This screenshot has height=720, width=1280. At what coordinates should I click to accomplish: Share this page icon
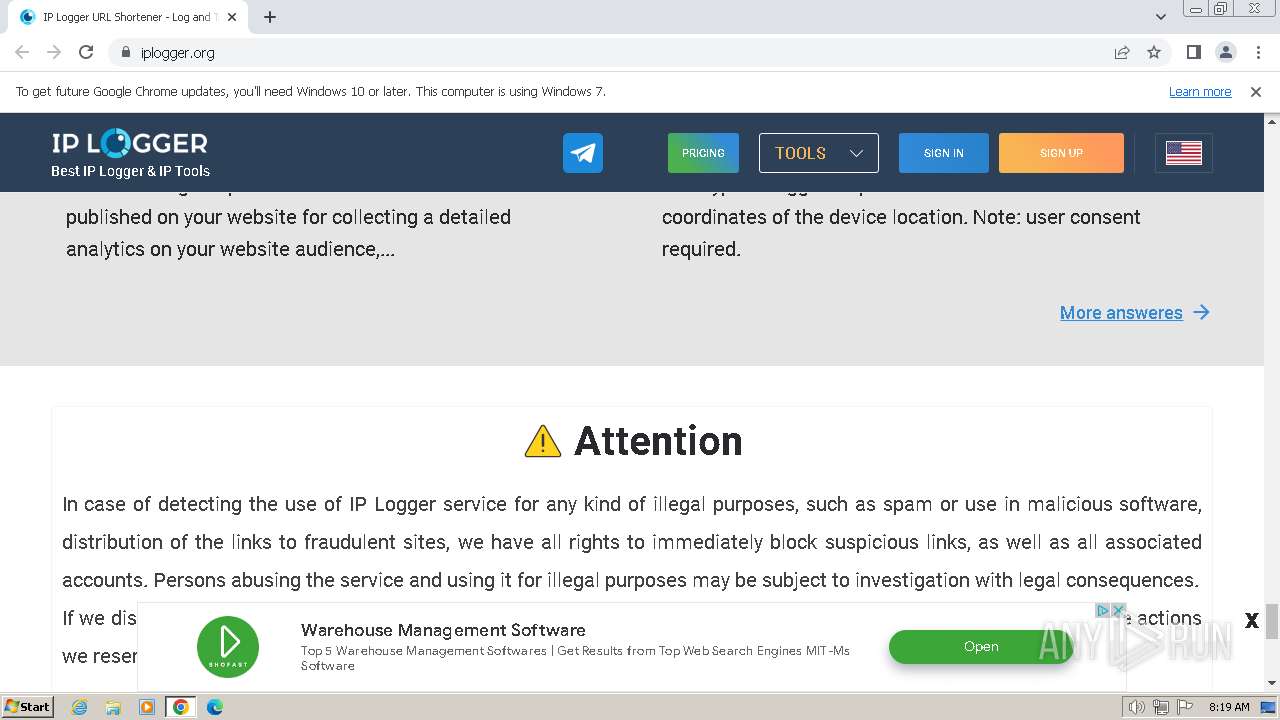(1122, 53)
